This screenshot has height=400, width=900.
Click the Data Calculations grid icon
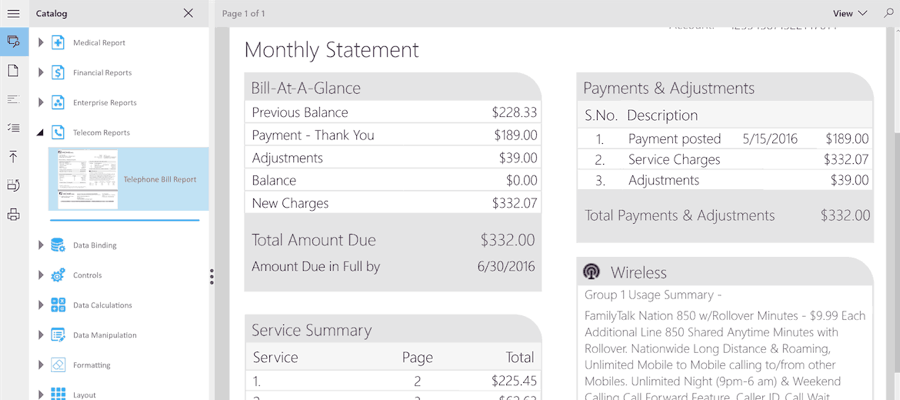(x=58, y=305)
